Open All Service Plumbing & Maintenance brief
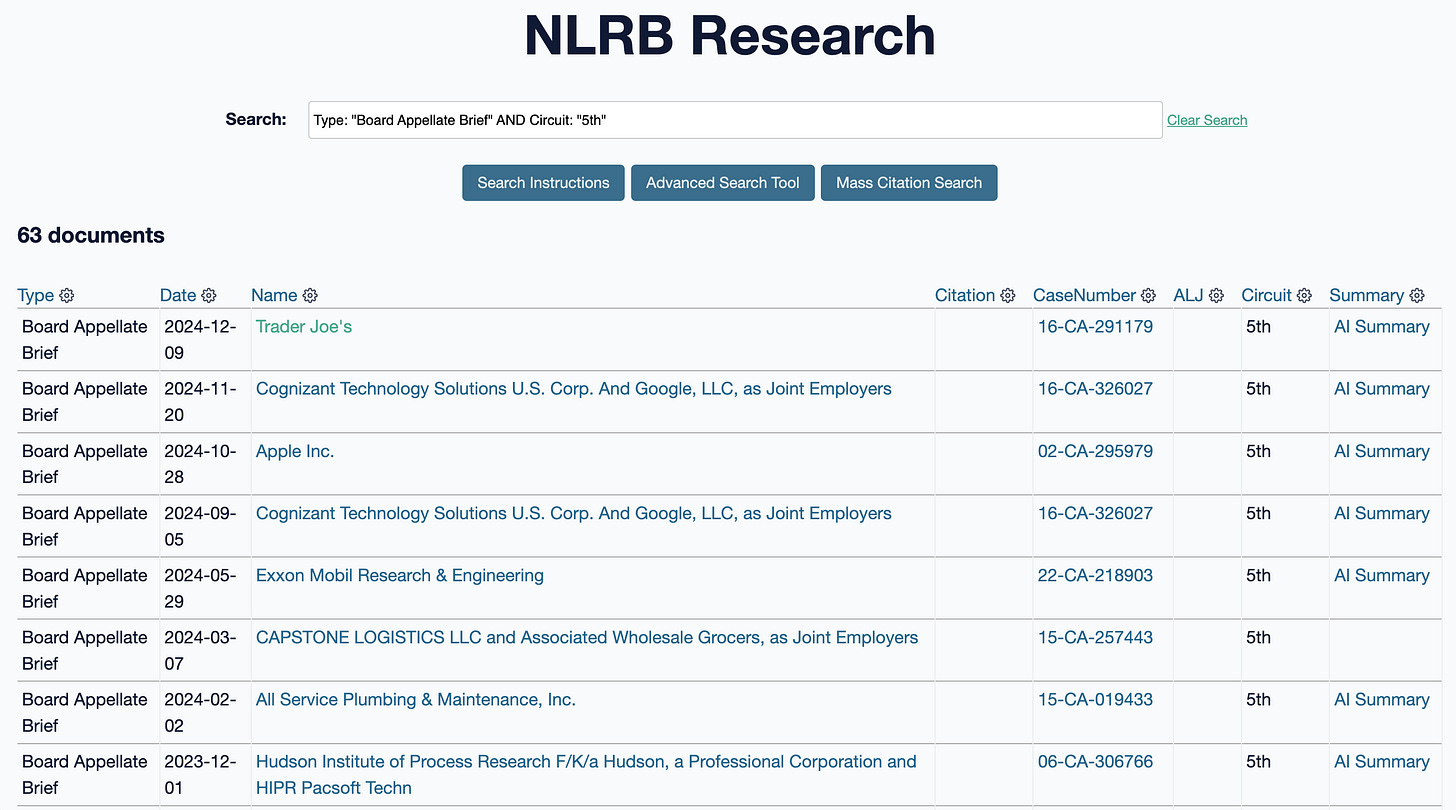The width and height of the screenshot is (1456, 810). tap(416, 699)
